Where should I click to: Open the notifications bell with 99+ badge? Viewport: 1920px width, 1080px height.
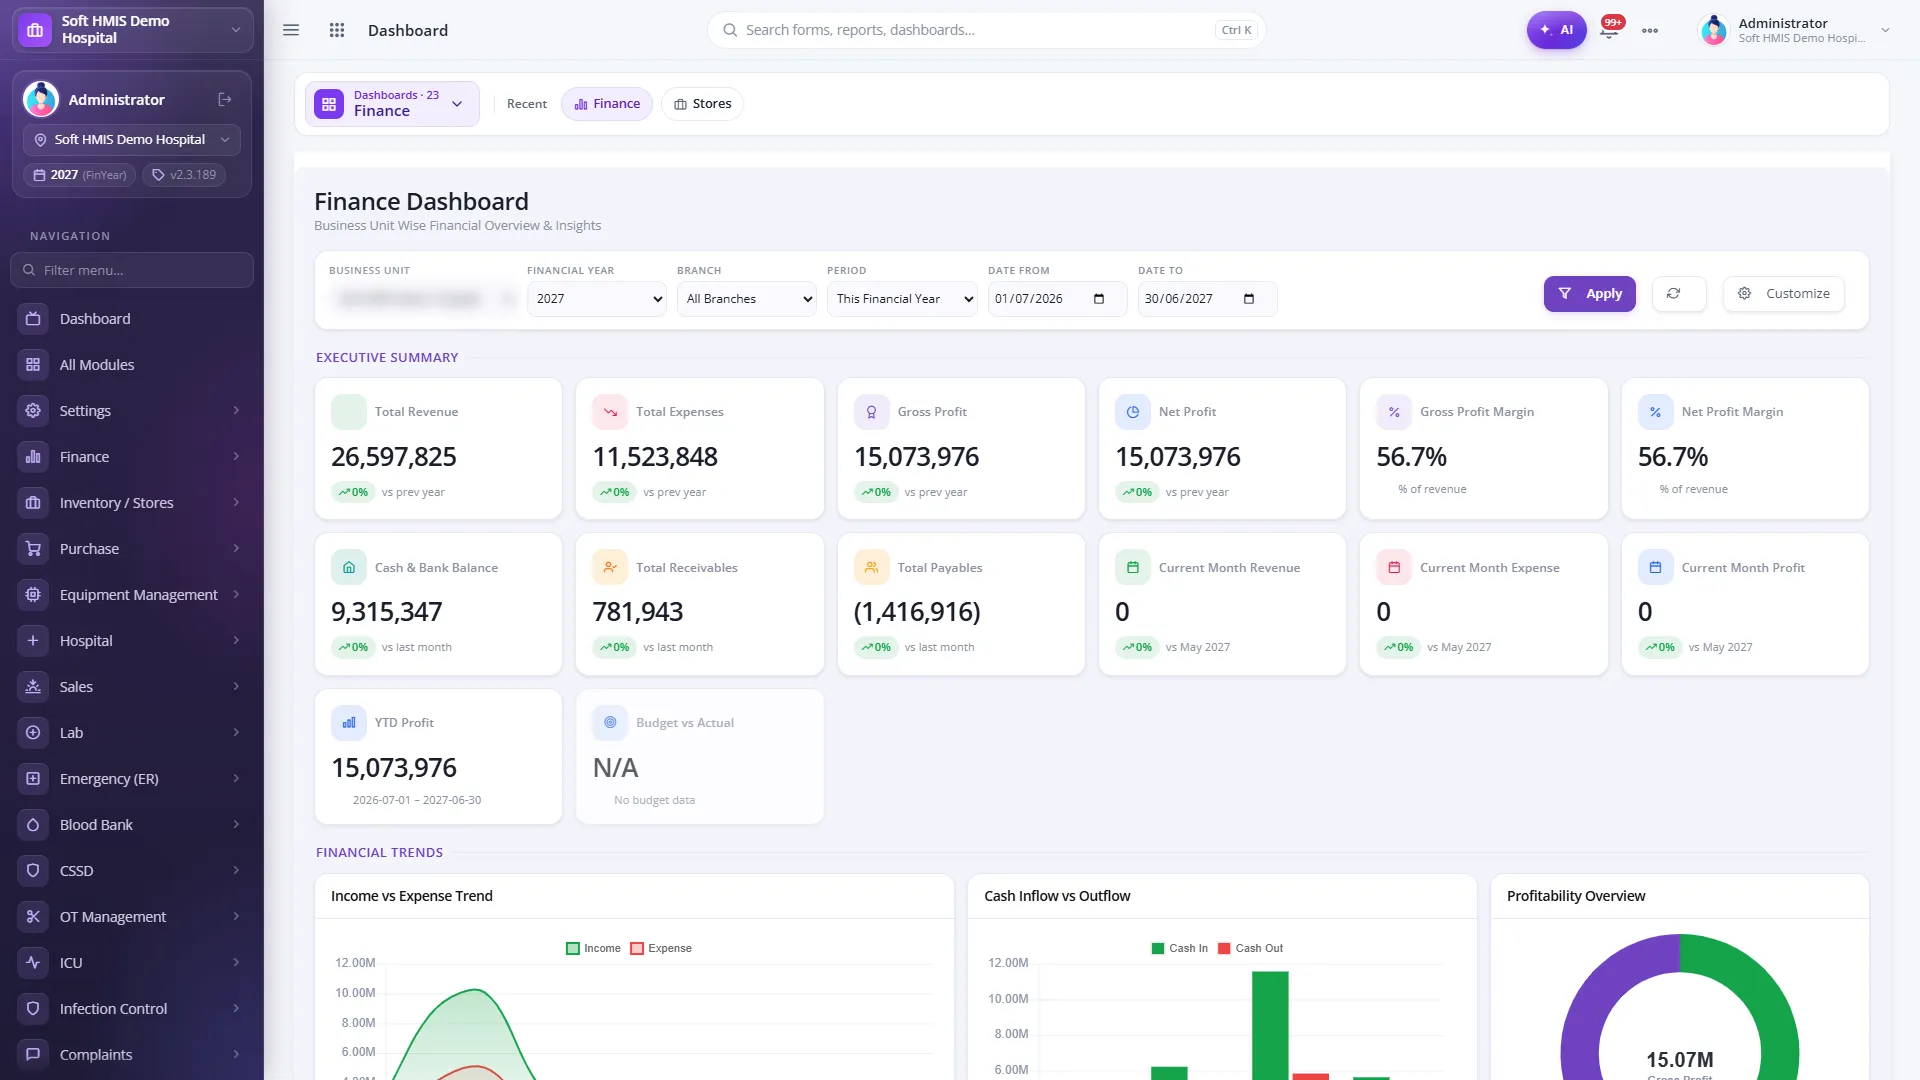(1609, 30)
